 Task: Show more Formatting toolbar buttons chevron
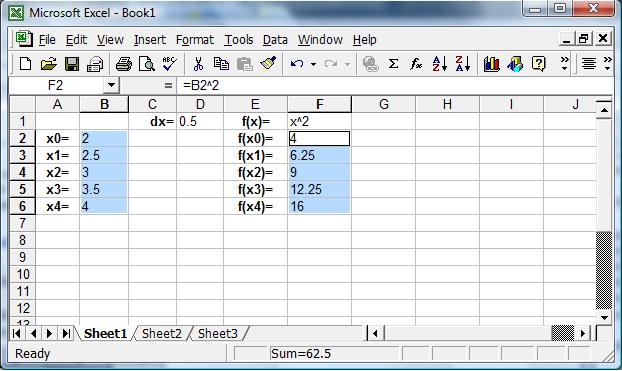click(607, 63)
